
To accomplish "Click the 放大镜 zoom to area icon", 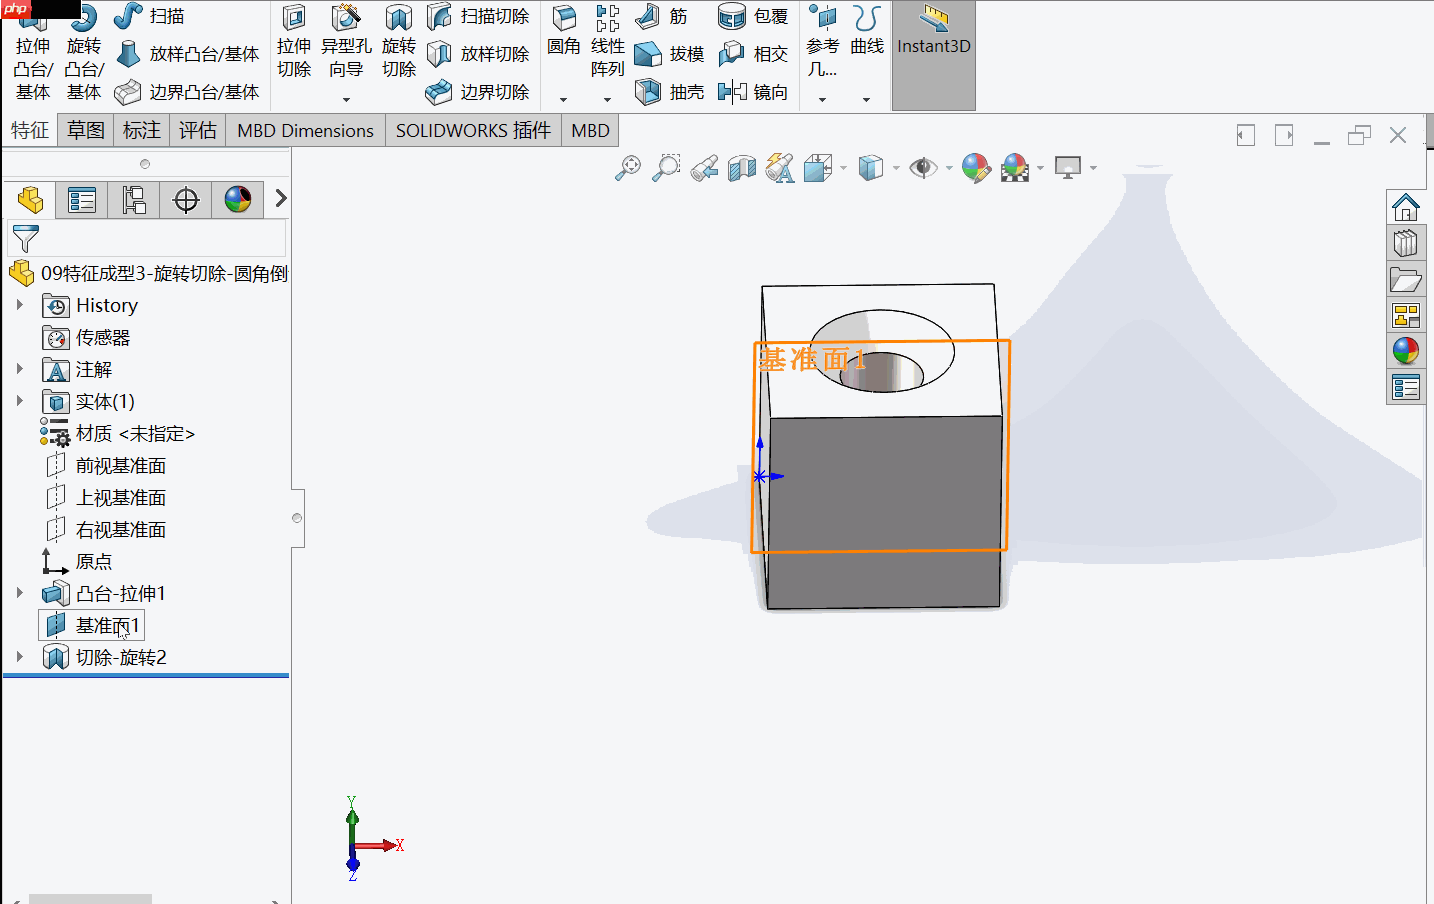I will tap(665, 167).
